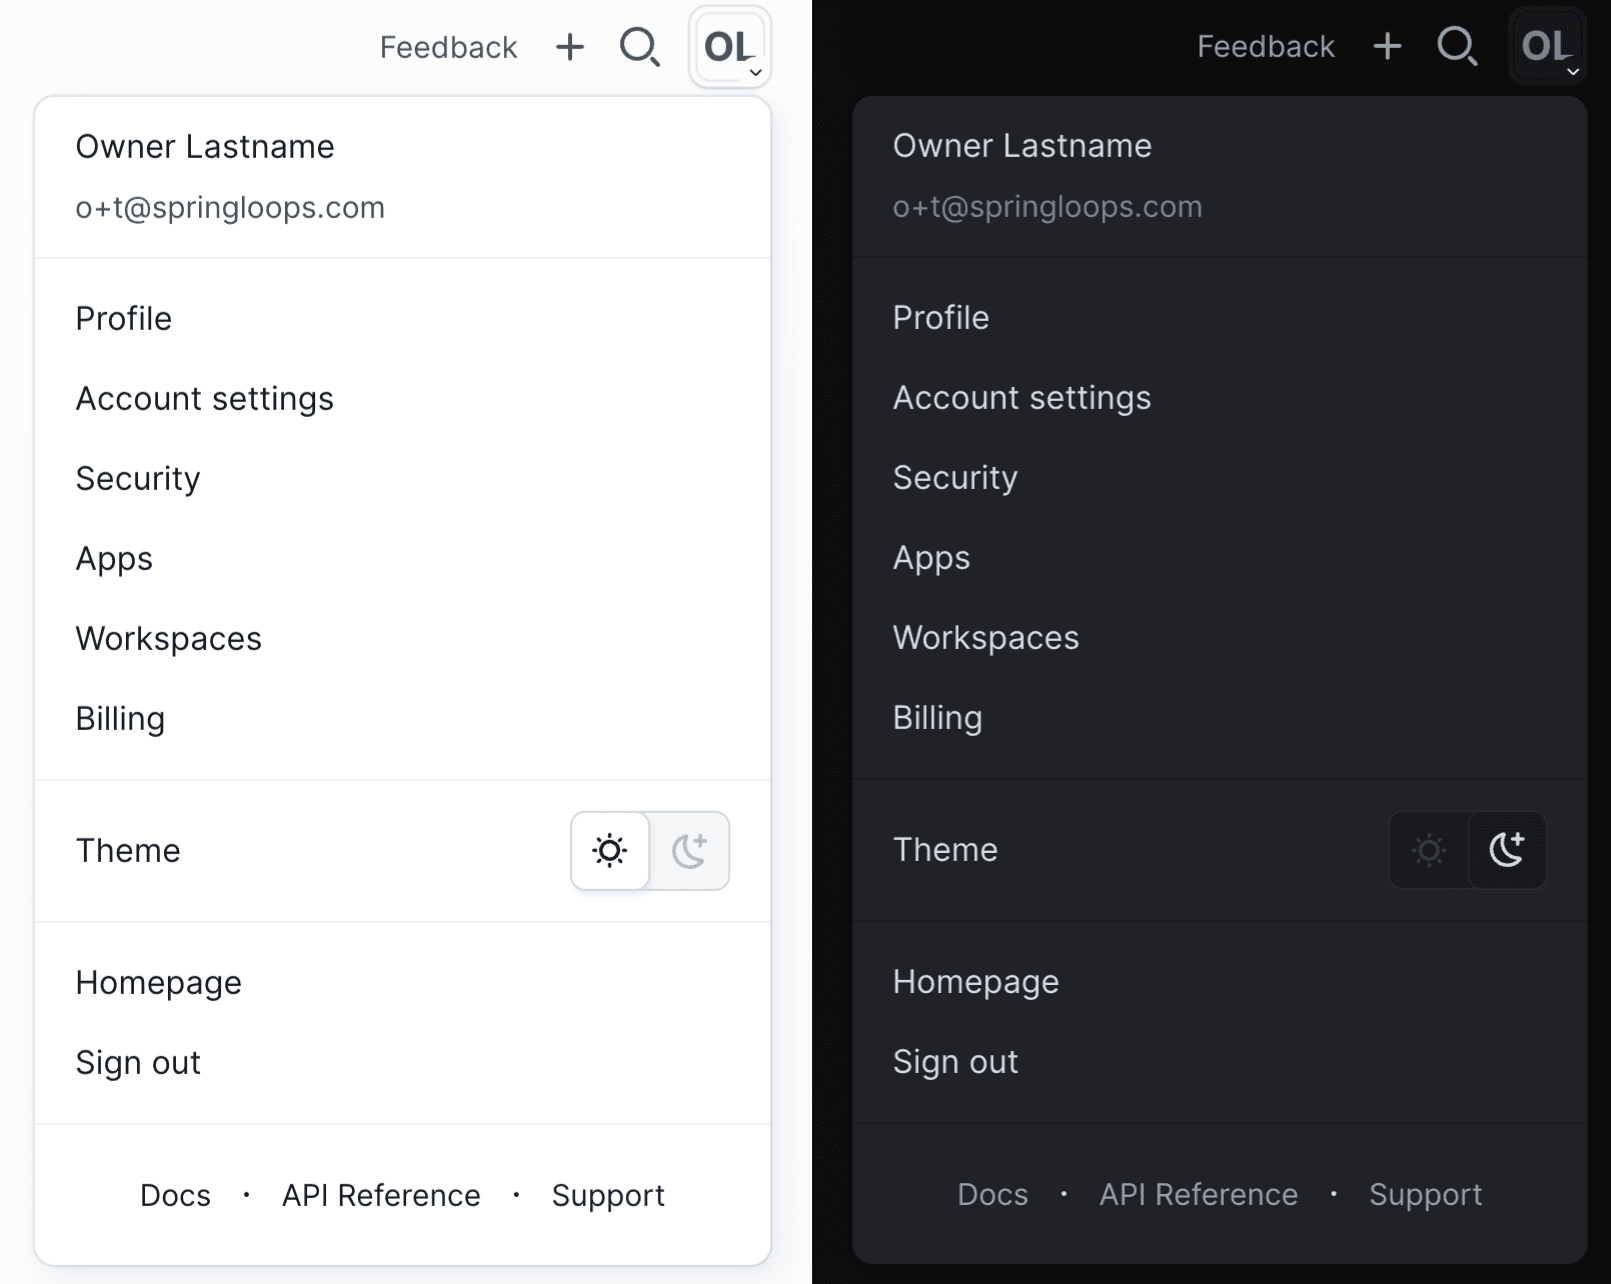Click the plus icon in the dark header

click(1387, 46)
